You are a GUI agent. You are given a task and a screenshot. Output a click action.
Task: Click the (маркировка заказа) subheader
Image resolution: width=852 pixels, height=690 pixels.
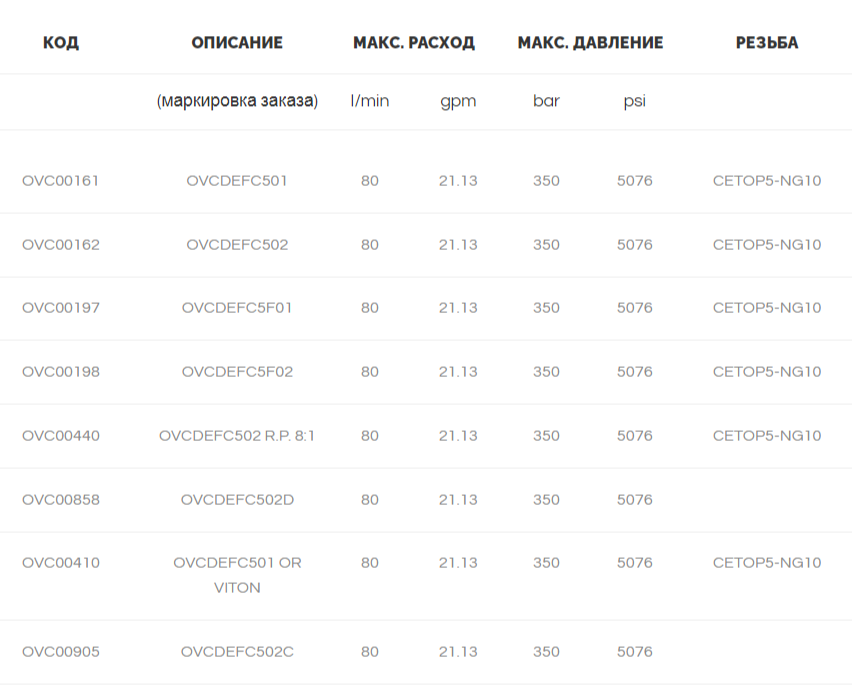[x=237, y=101]
